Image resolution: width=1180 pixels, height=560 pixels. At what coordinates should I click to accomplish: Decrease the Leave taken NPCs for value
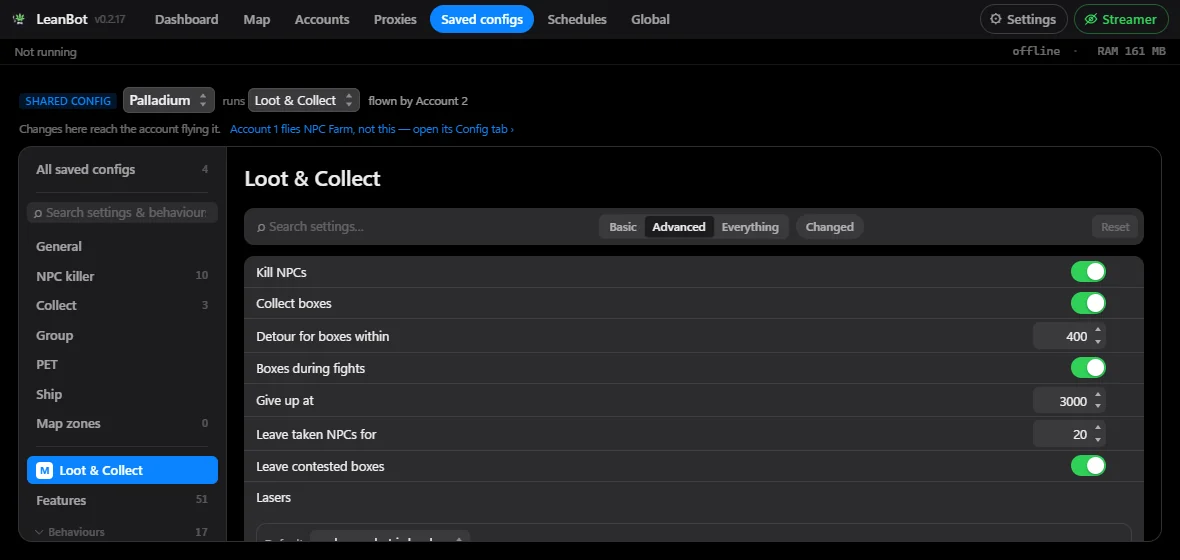tap(1098, 440)
